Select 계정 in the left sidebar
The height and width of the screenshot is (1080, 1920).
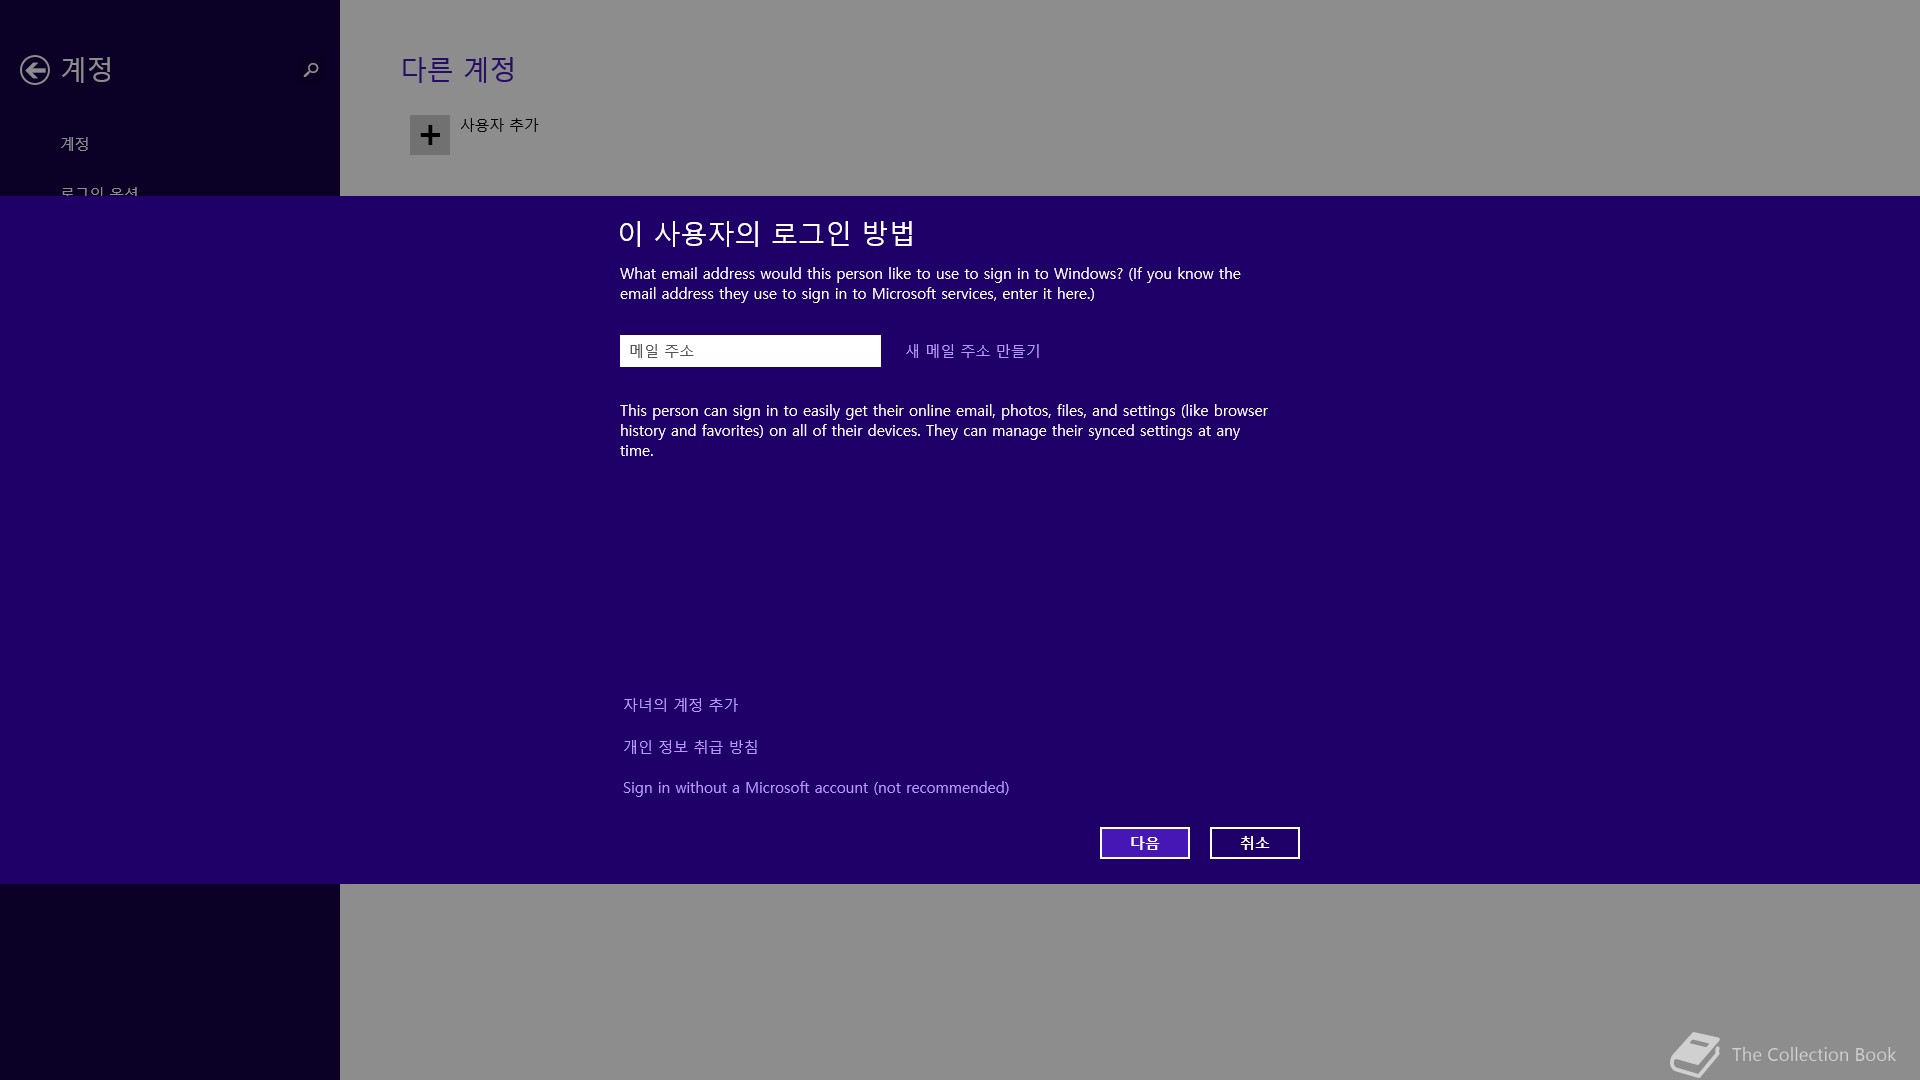tap(75, 144)
